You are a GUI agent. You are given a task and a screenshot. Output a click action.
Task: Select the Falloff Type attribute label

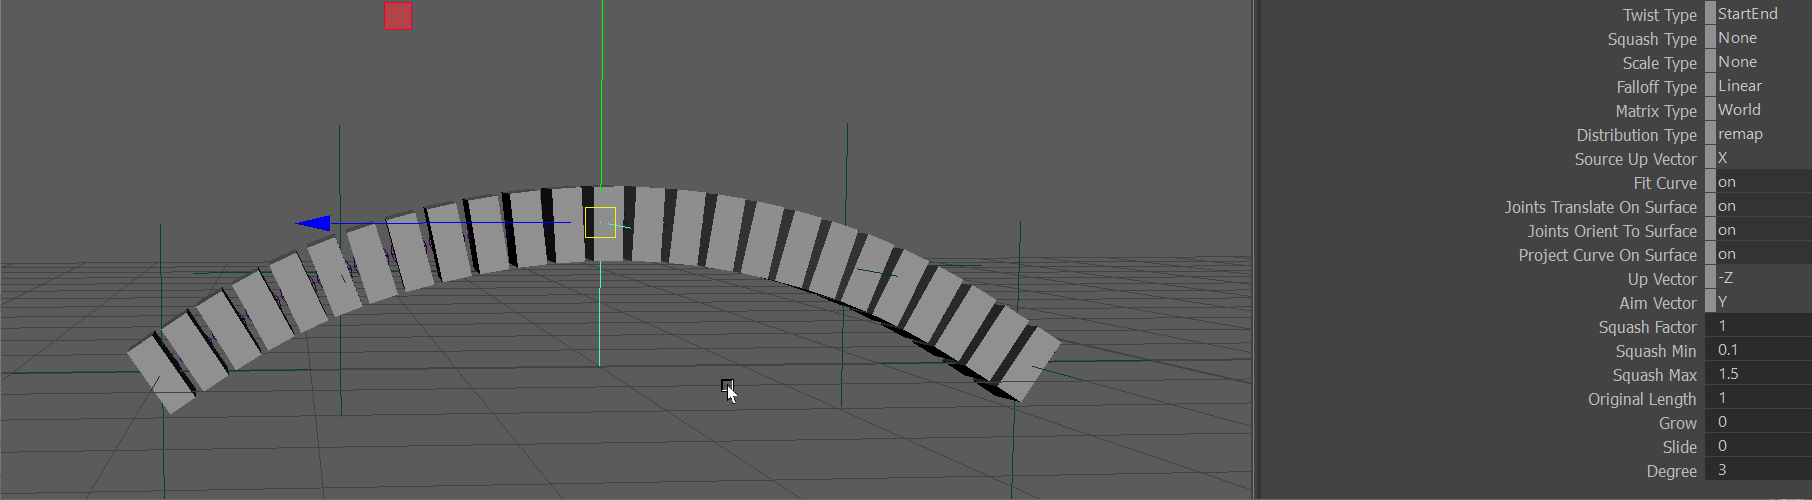(x=1656, y=87)
